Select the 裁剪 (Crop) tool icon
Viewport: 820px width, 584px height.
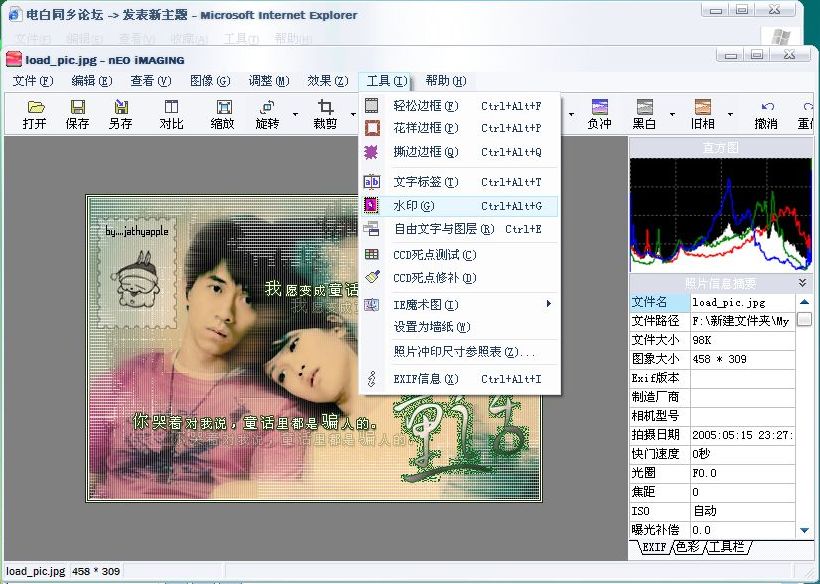point(325,113)
